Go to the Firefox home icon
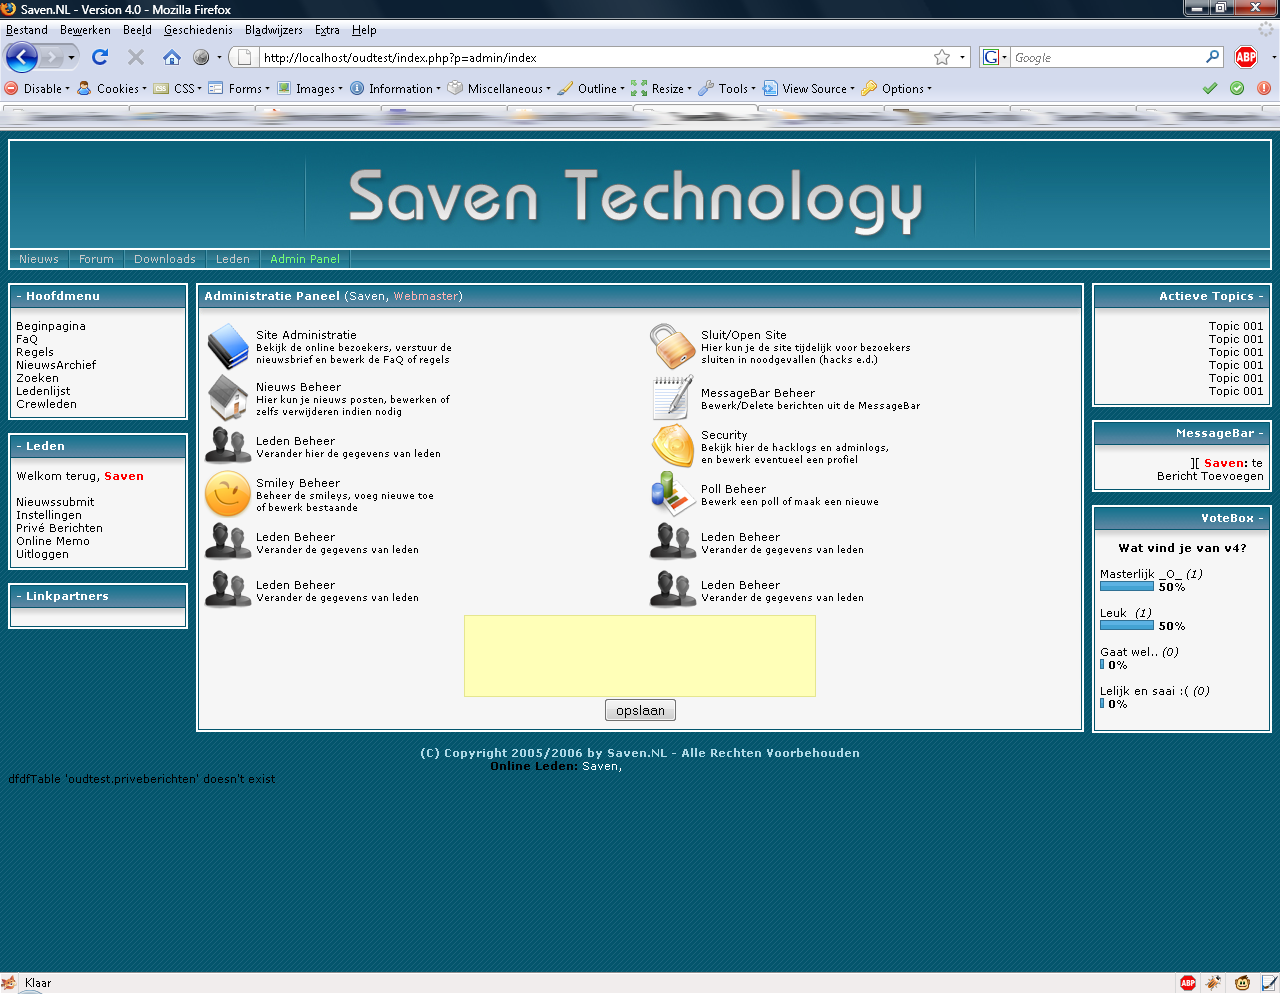Screen dimensions: 1280x994 tap(172, 57)
